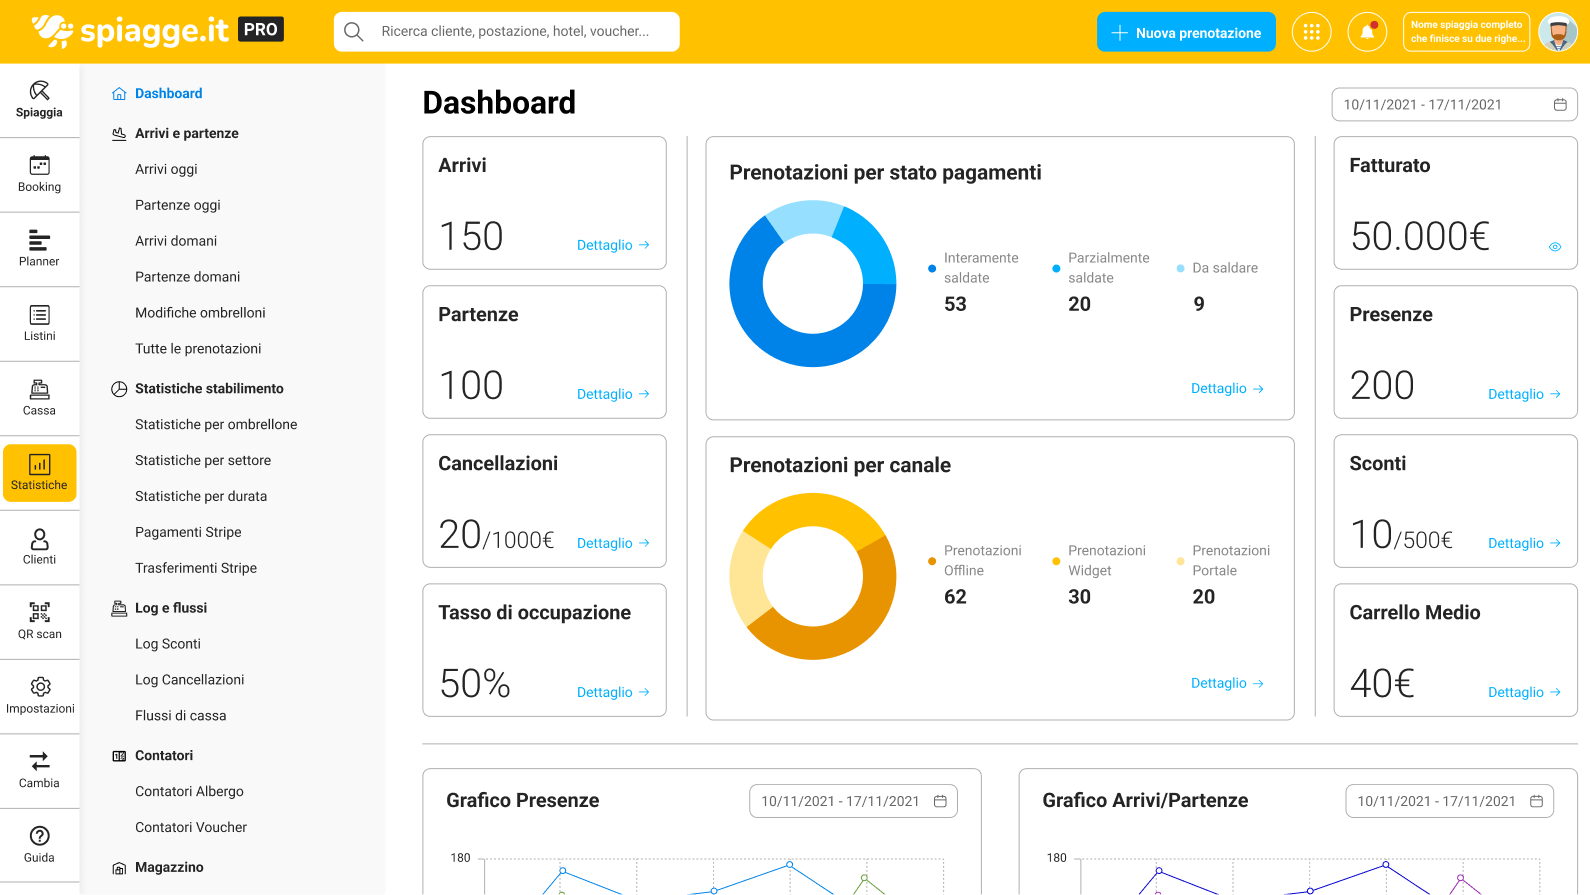Open Arrivi oggi
1590x895 pixels.
[x=166, y=170]
